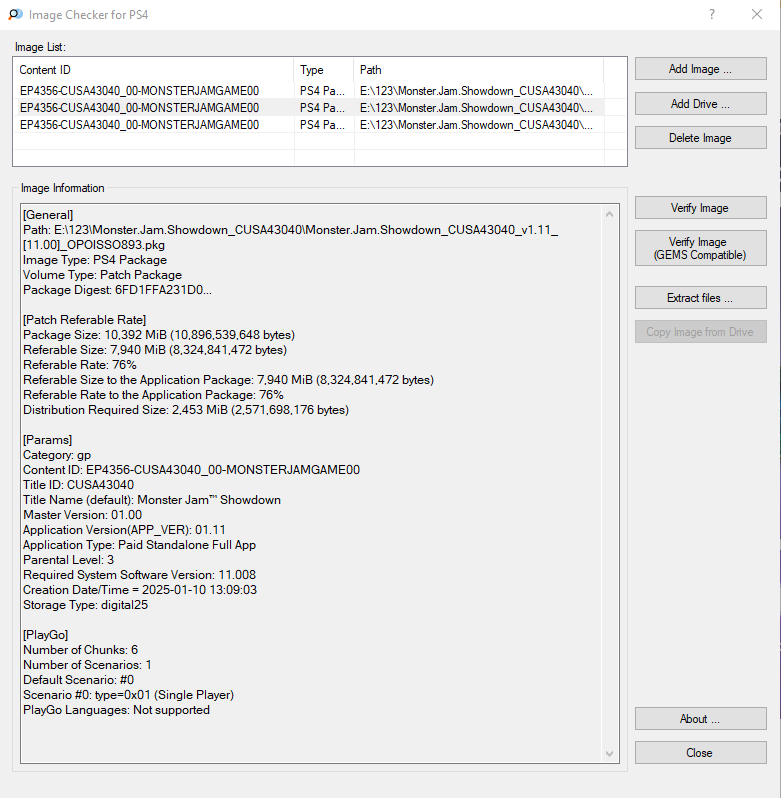Click the PlayGo Languages: Not supported line
The image size is (781, 798).
coord(117,710)
